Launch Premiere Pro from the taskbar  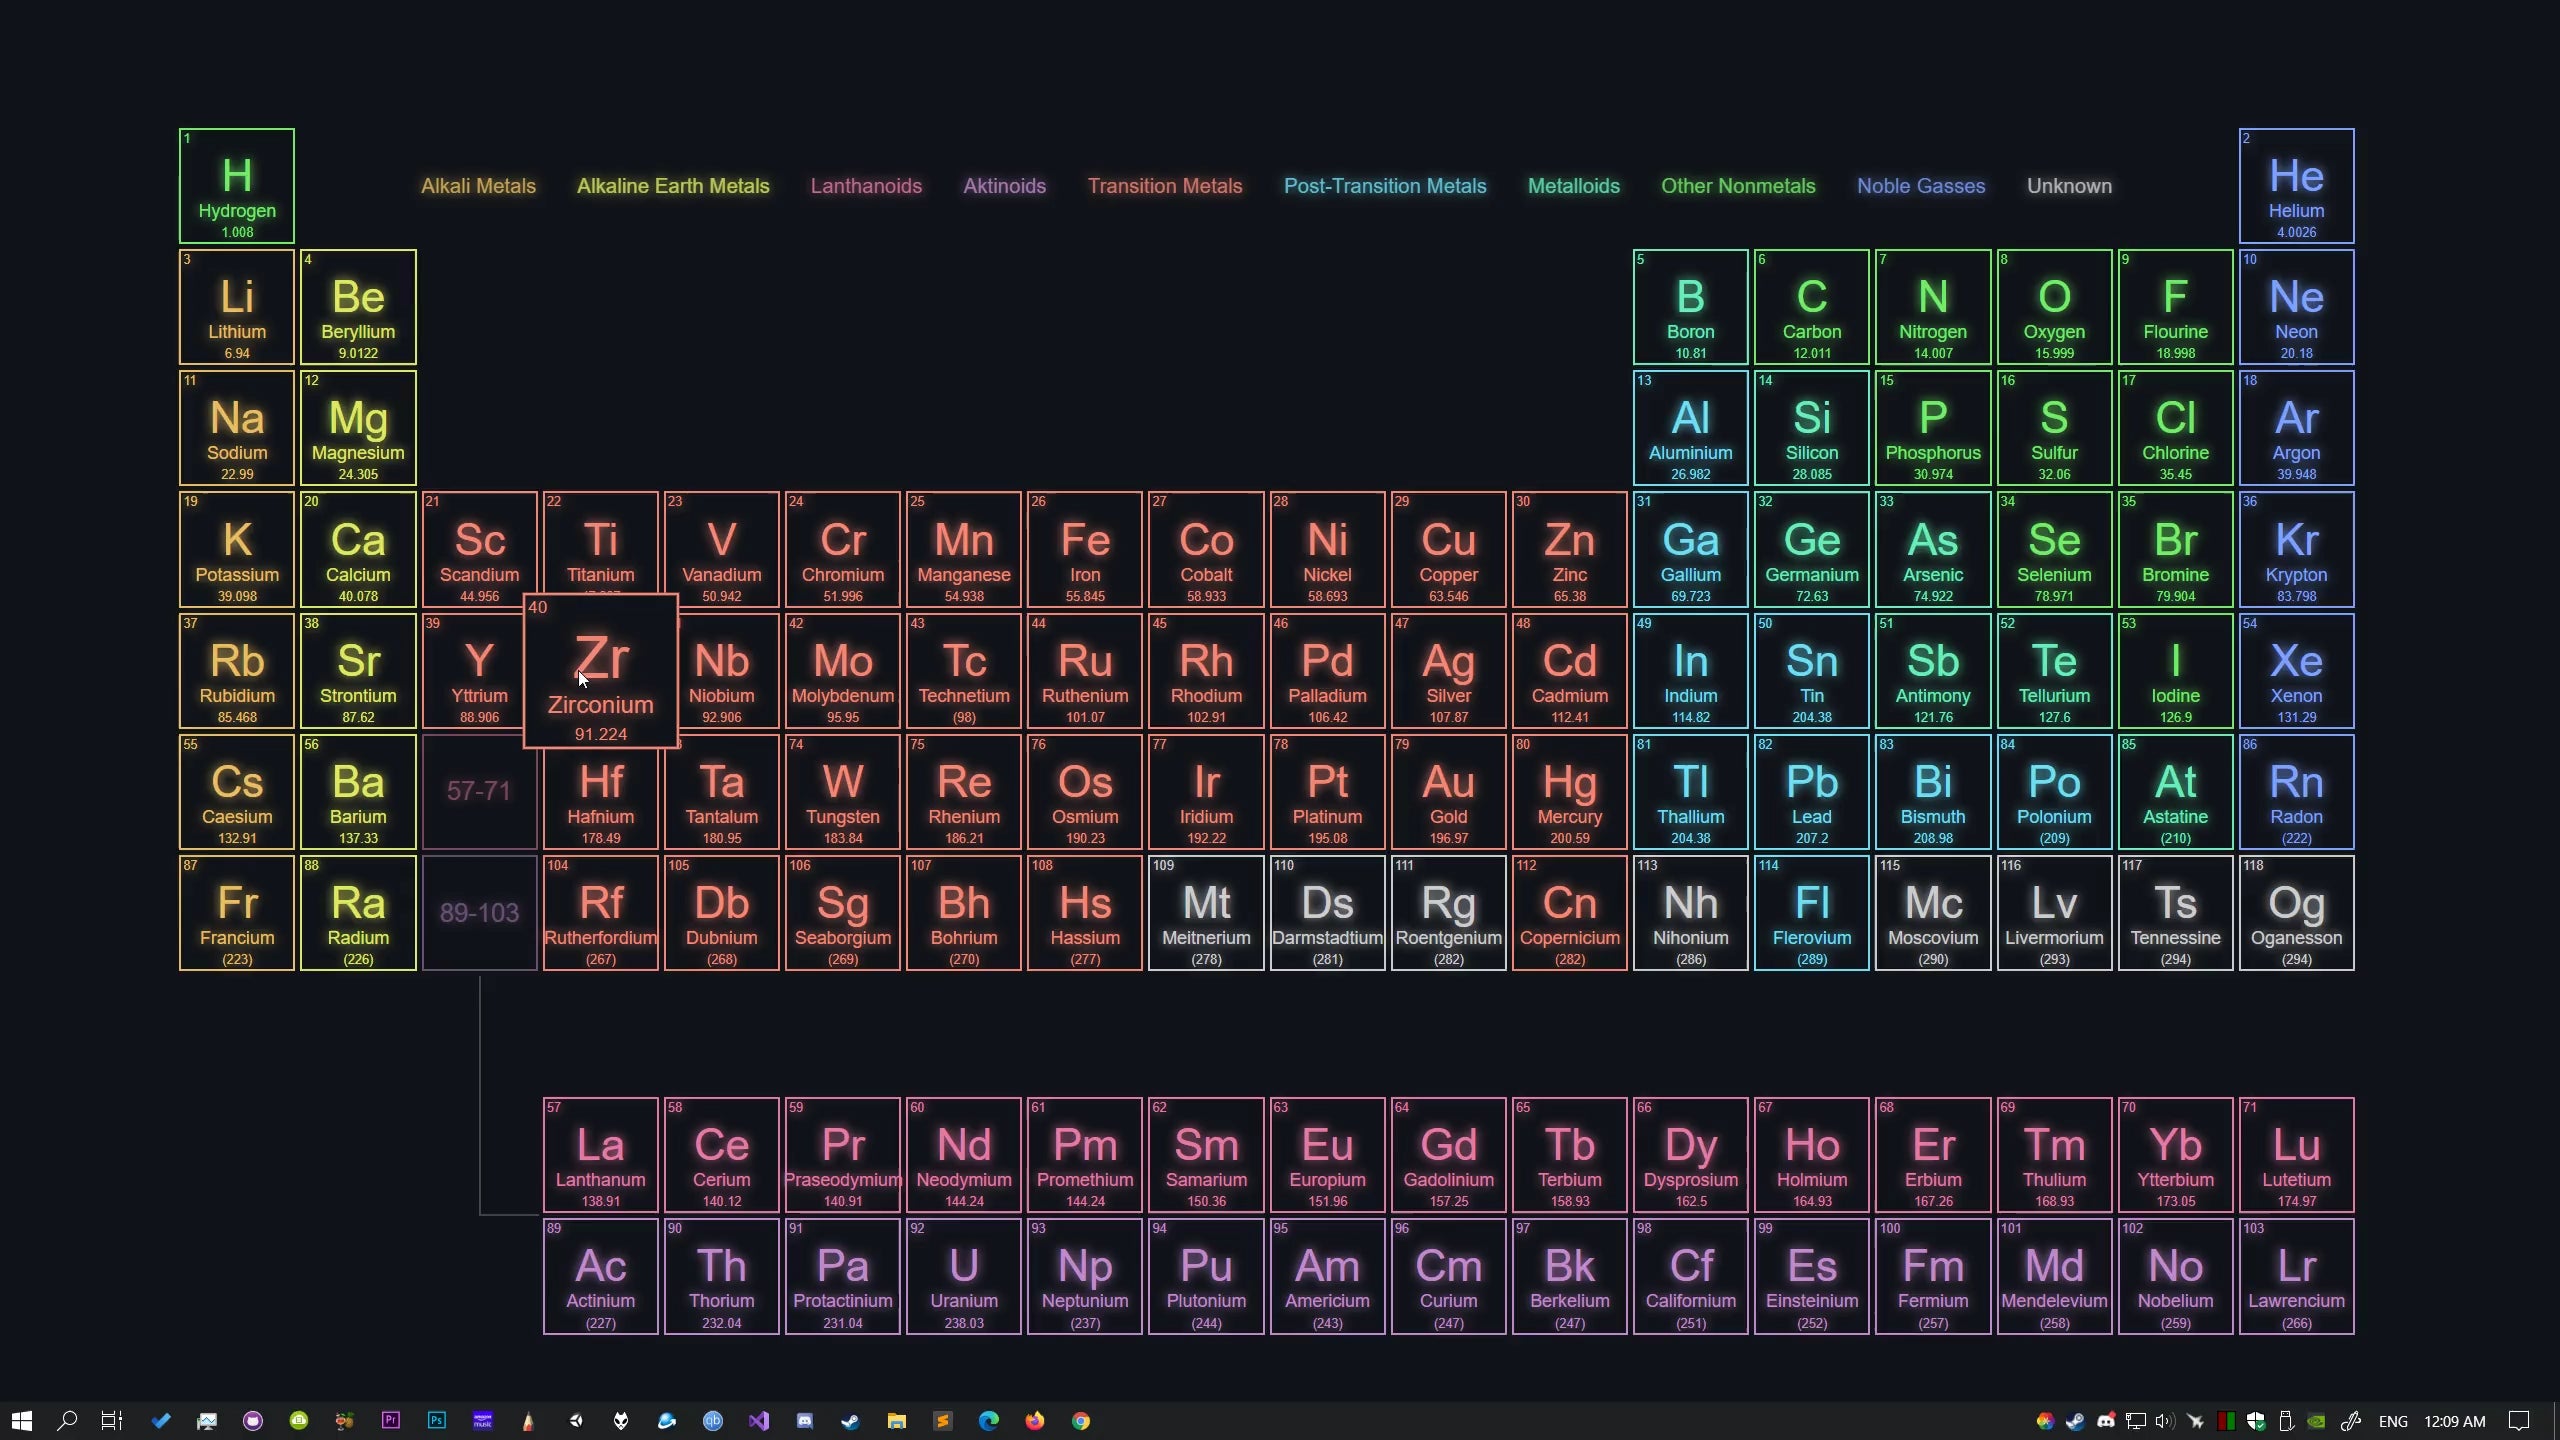click(391, 1420)
